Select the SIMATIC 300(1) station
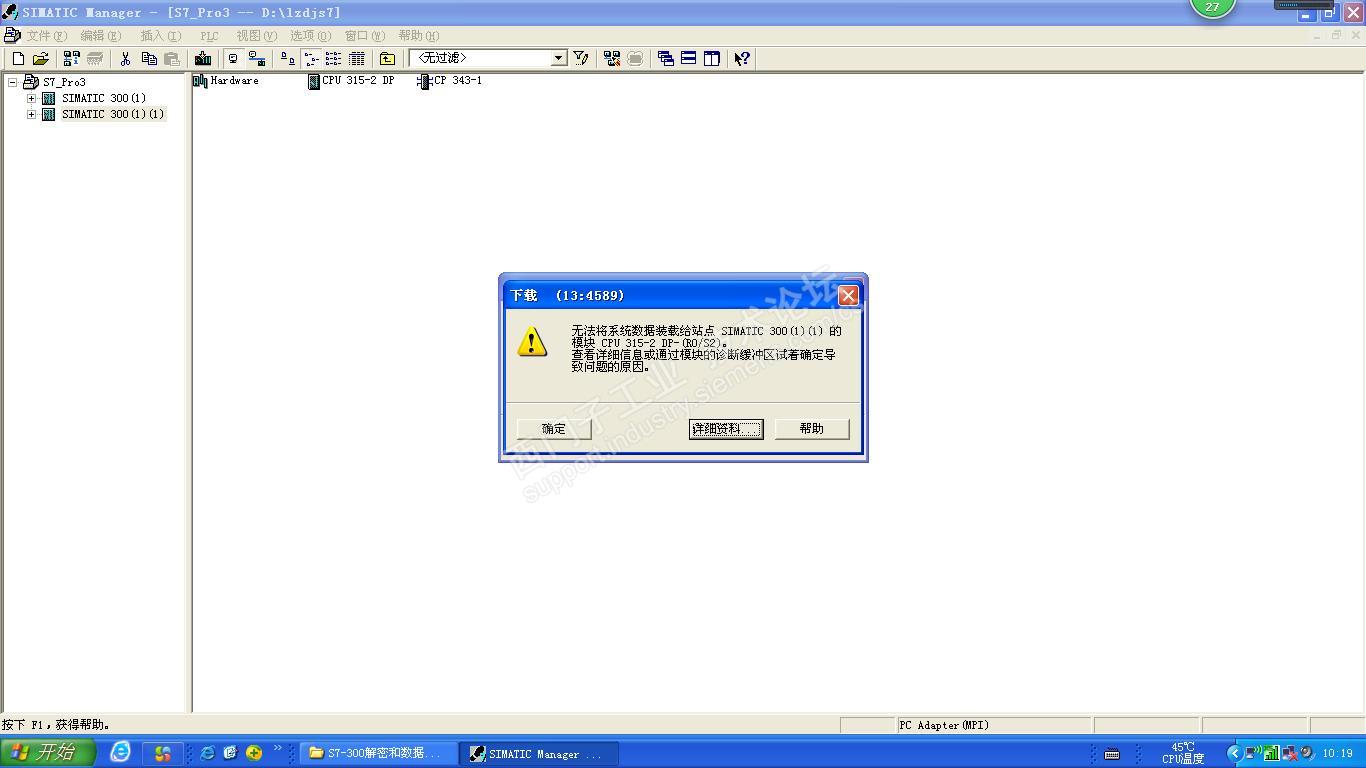 [104, 98]
